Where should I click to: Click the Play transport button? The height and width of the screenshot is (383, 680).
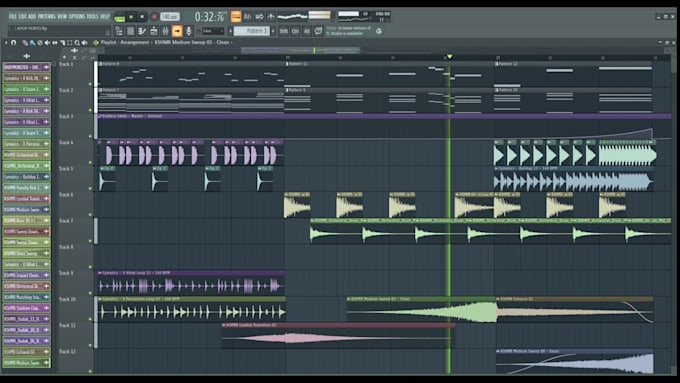[x=131, y=16]
